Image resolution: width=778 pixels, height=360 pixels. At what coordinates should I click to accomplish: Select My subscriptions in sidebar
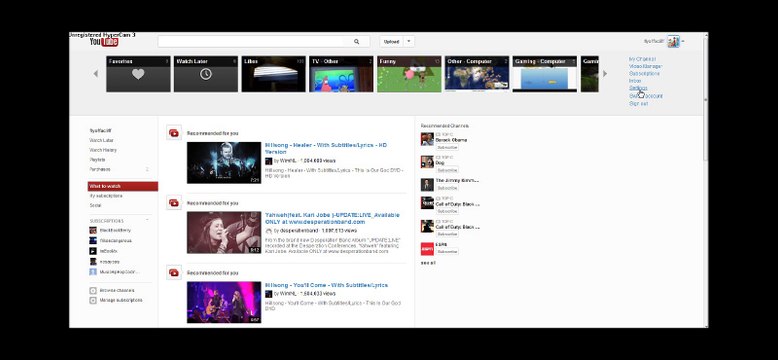click(x=106, y=196)
